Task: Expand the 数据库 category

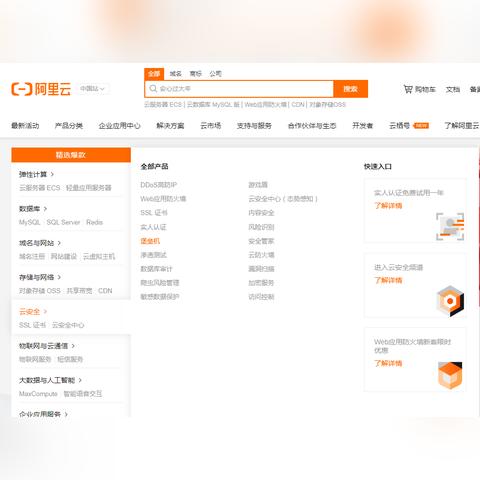Action: (x=33, y=209)
